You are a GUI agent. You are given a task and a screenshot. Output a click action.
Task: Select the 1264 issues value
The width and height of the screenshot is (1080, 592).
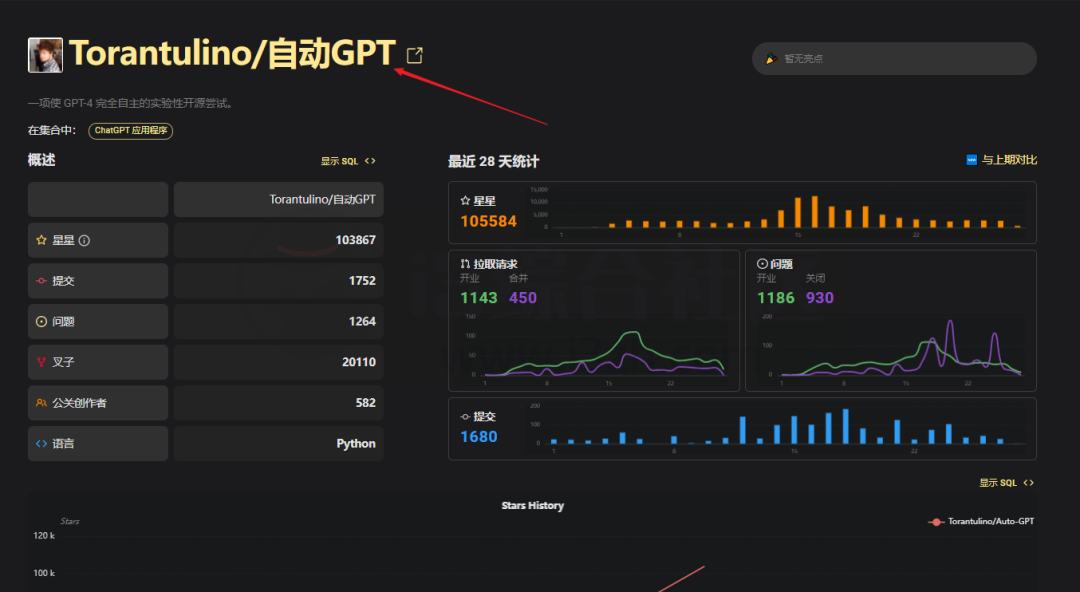(362, 321)
